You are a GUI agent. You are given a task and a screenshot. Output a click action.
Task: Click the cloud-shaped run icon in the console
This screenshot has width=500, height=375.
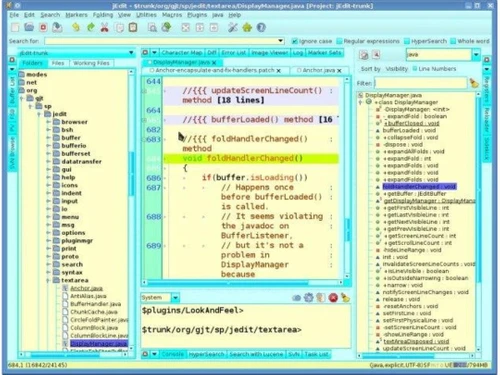point(296,298)
